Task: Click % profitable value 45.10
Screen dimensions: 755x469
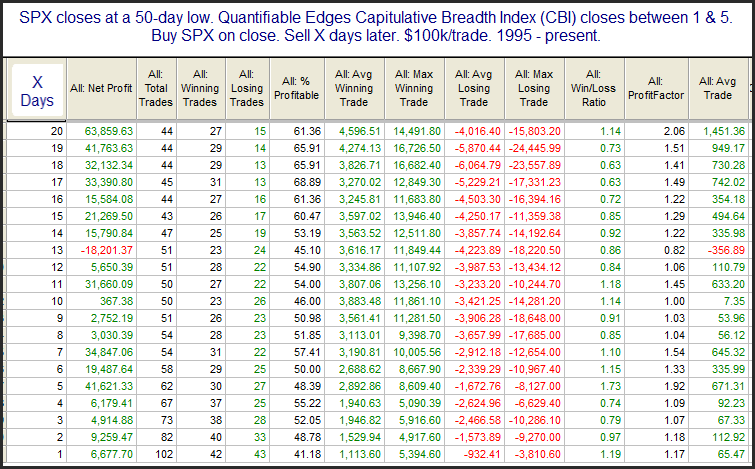Action: coord(307,250)
